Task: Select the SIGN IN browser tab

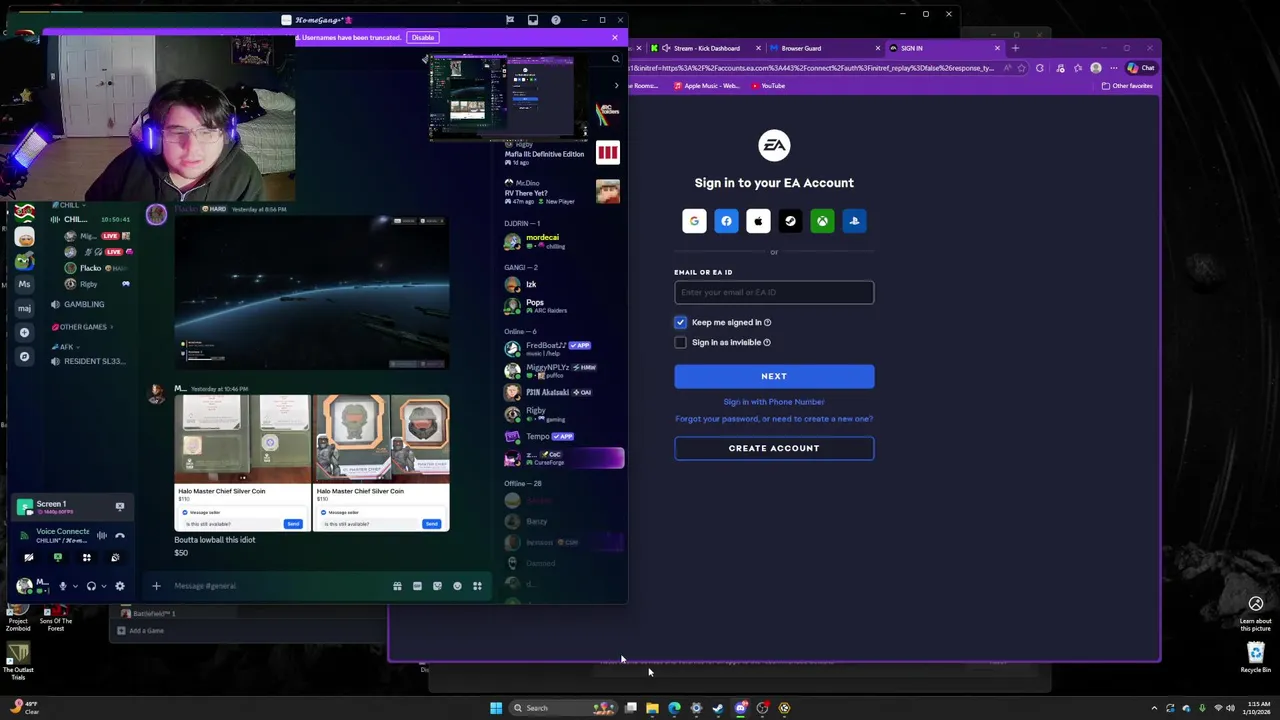Action: [x=944, y=48]
